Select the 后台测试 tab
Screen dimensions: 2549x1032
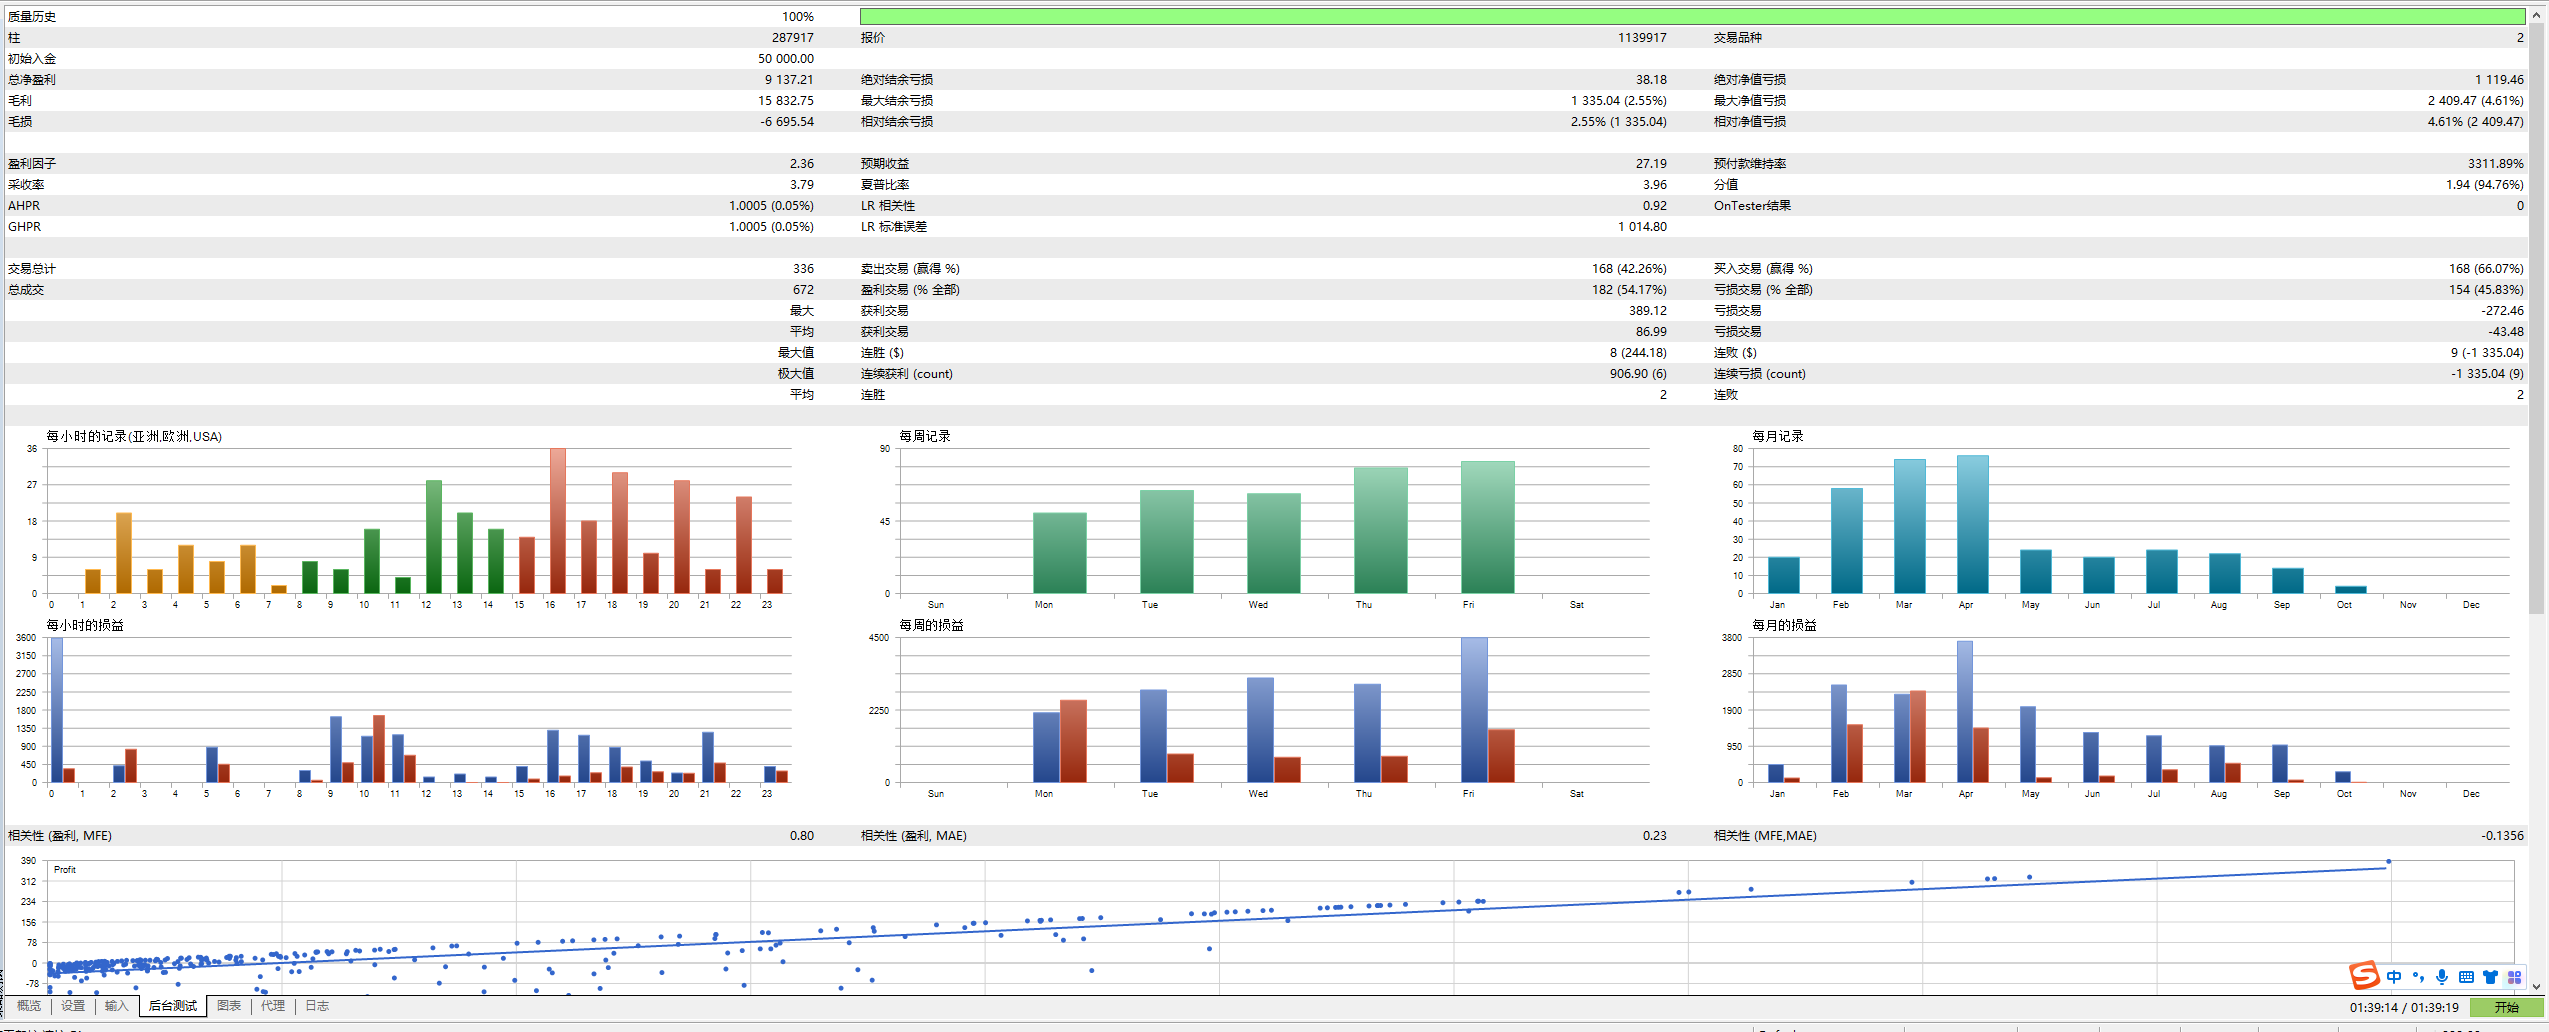[173, 1006]
